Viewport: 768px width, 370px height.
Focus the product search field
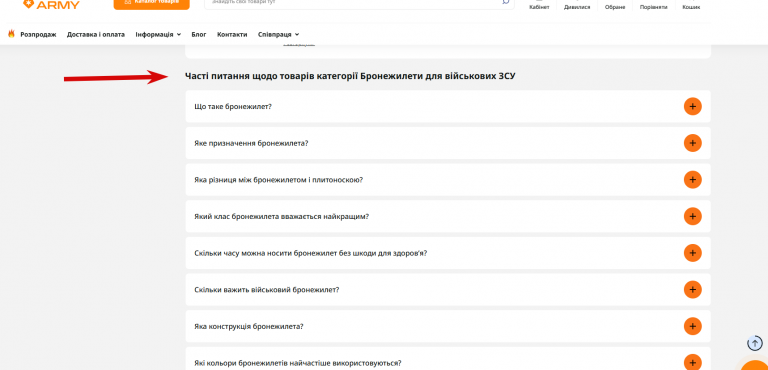(359, 4)
